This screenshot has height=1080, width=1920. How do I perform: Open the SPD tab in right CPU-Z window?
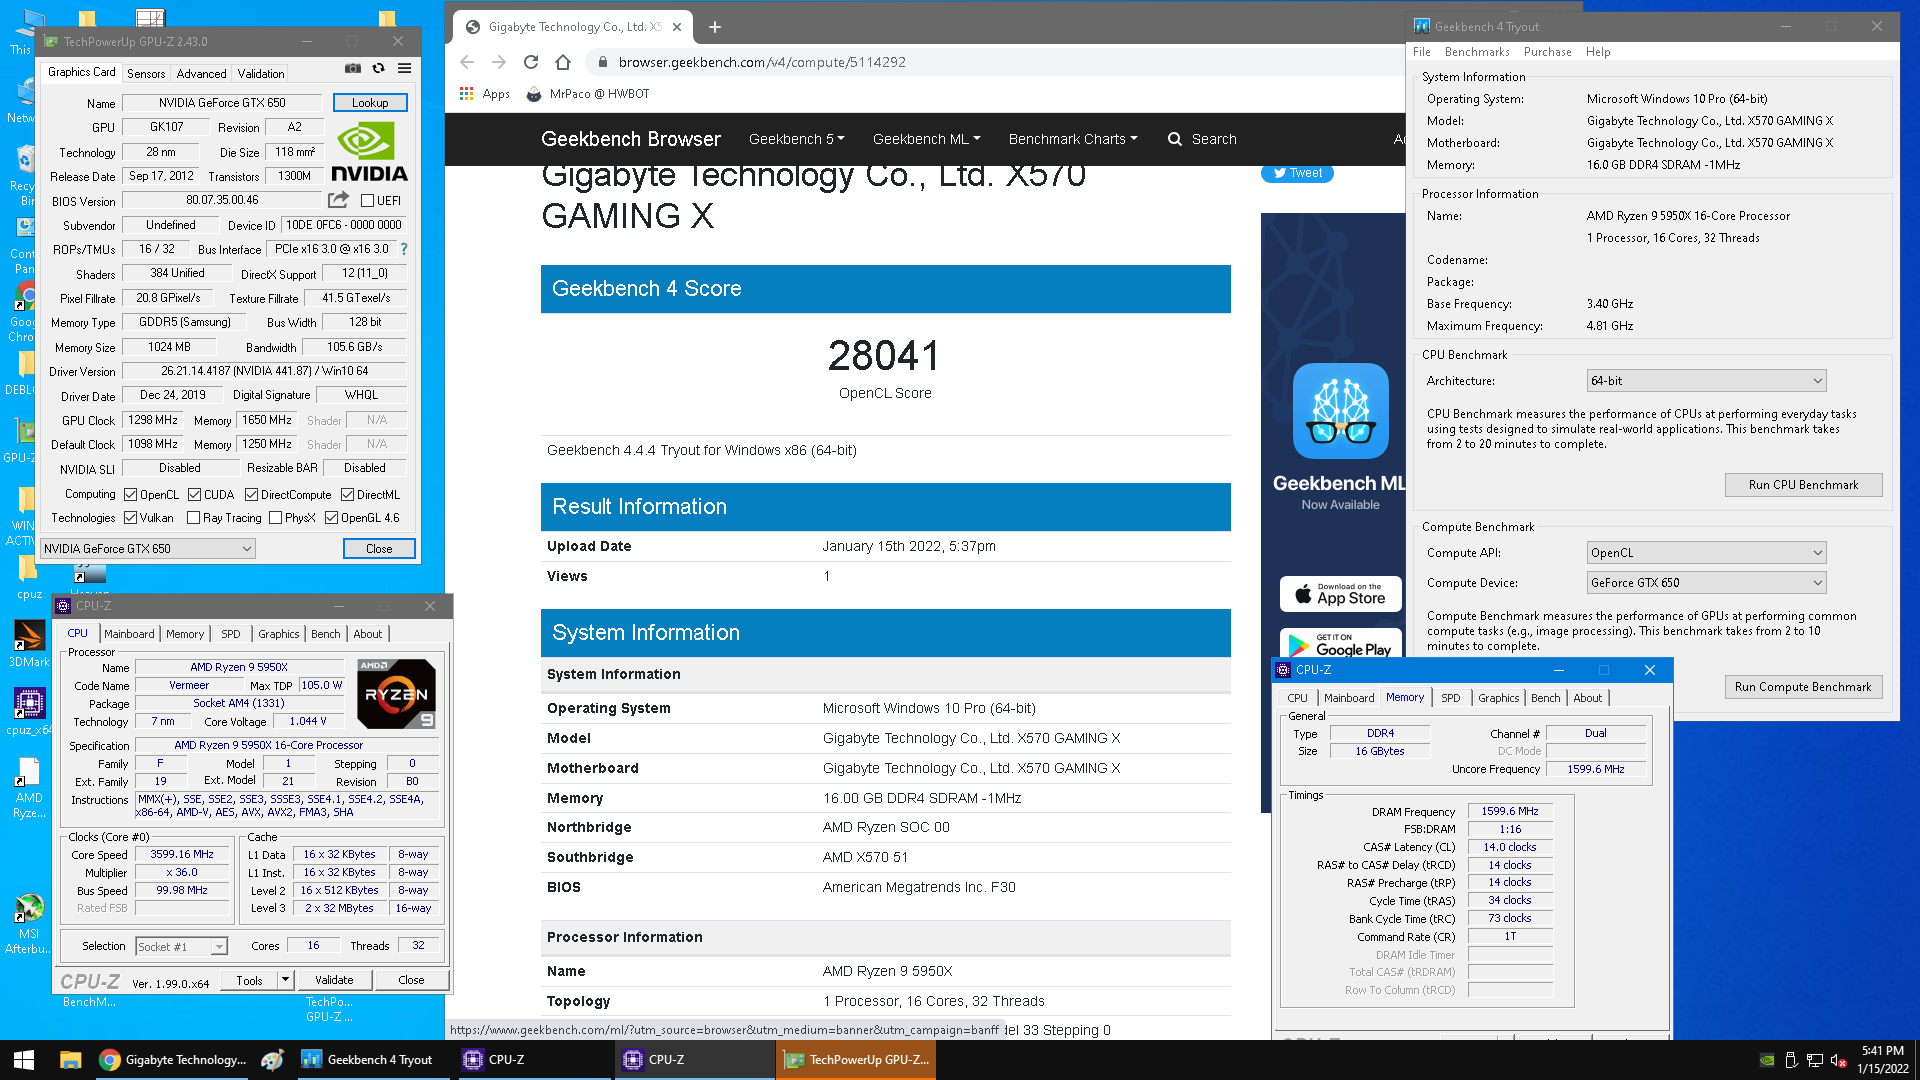[x=1450, y=697]
